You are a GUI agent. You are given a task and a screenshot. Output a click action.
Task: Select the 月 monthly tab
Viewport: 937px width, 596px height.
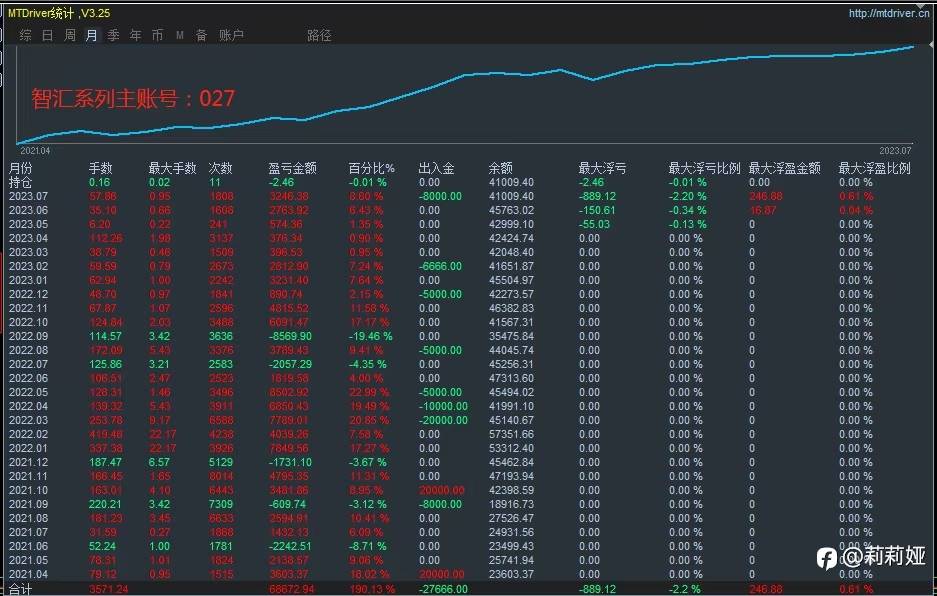[91, 35]
